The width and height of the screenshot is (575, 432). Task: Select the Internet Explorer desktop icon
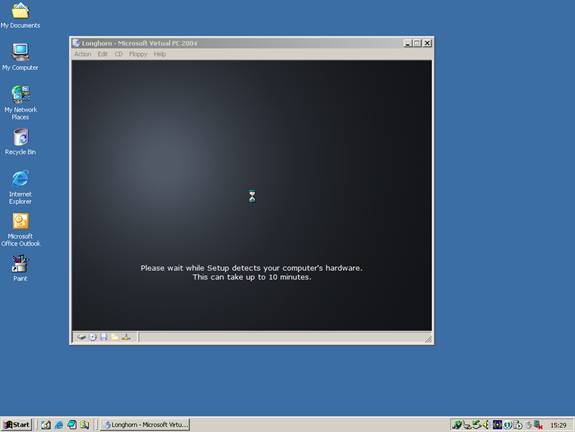[x=20, y=187]
